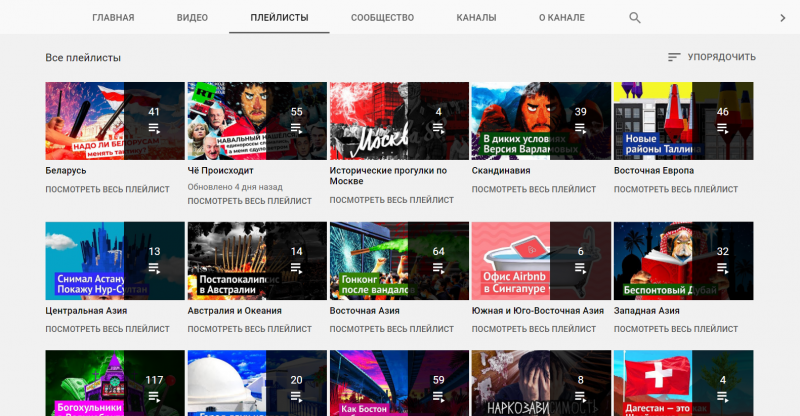Open the Сообщество tab
800x416 pixels.
382,17
